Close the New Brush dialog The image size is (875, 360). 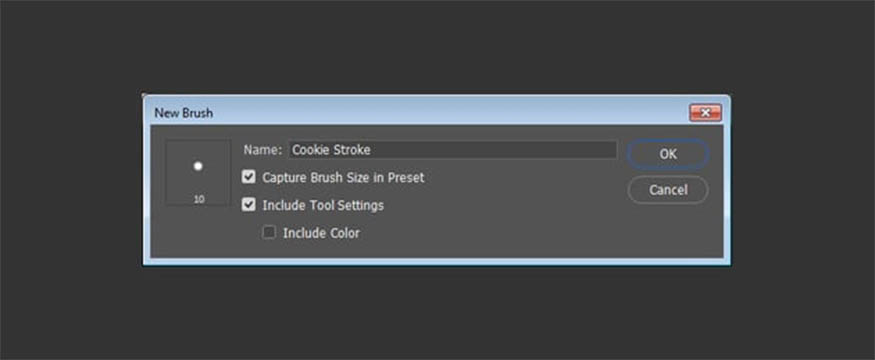tap(705, 113)
